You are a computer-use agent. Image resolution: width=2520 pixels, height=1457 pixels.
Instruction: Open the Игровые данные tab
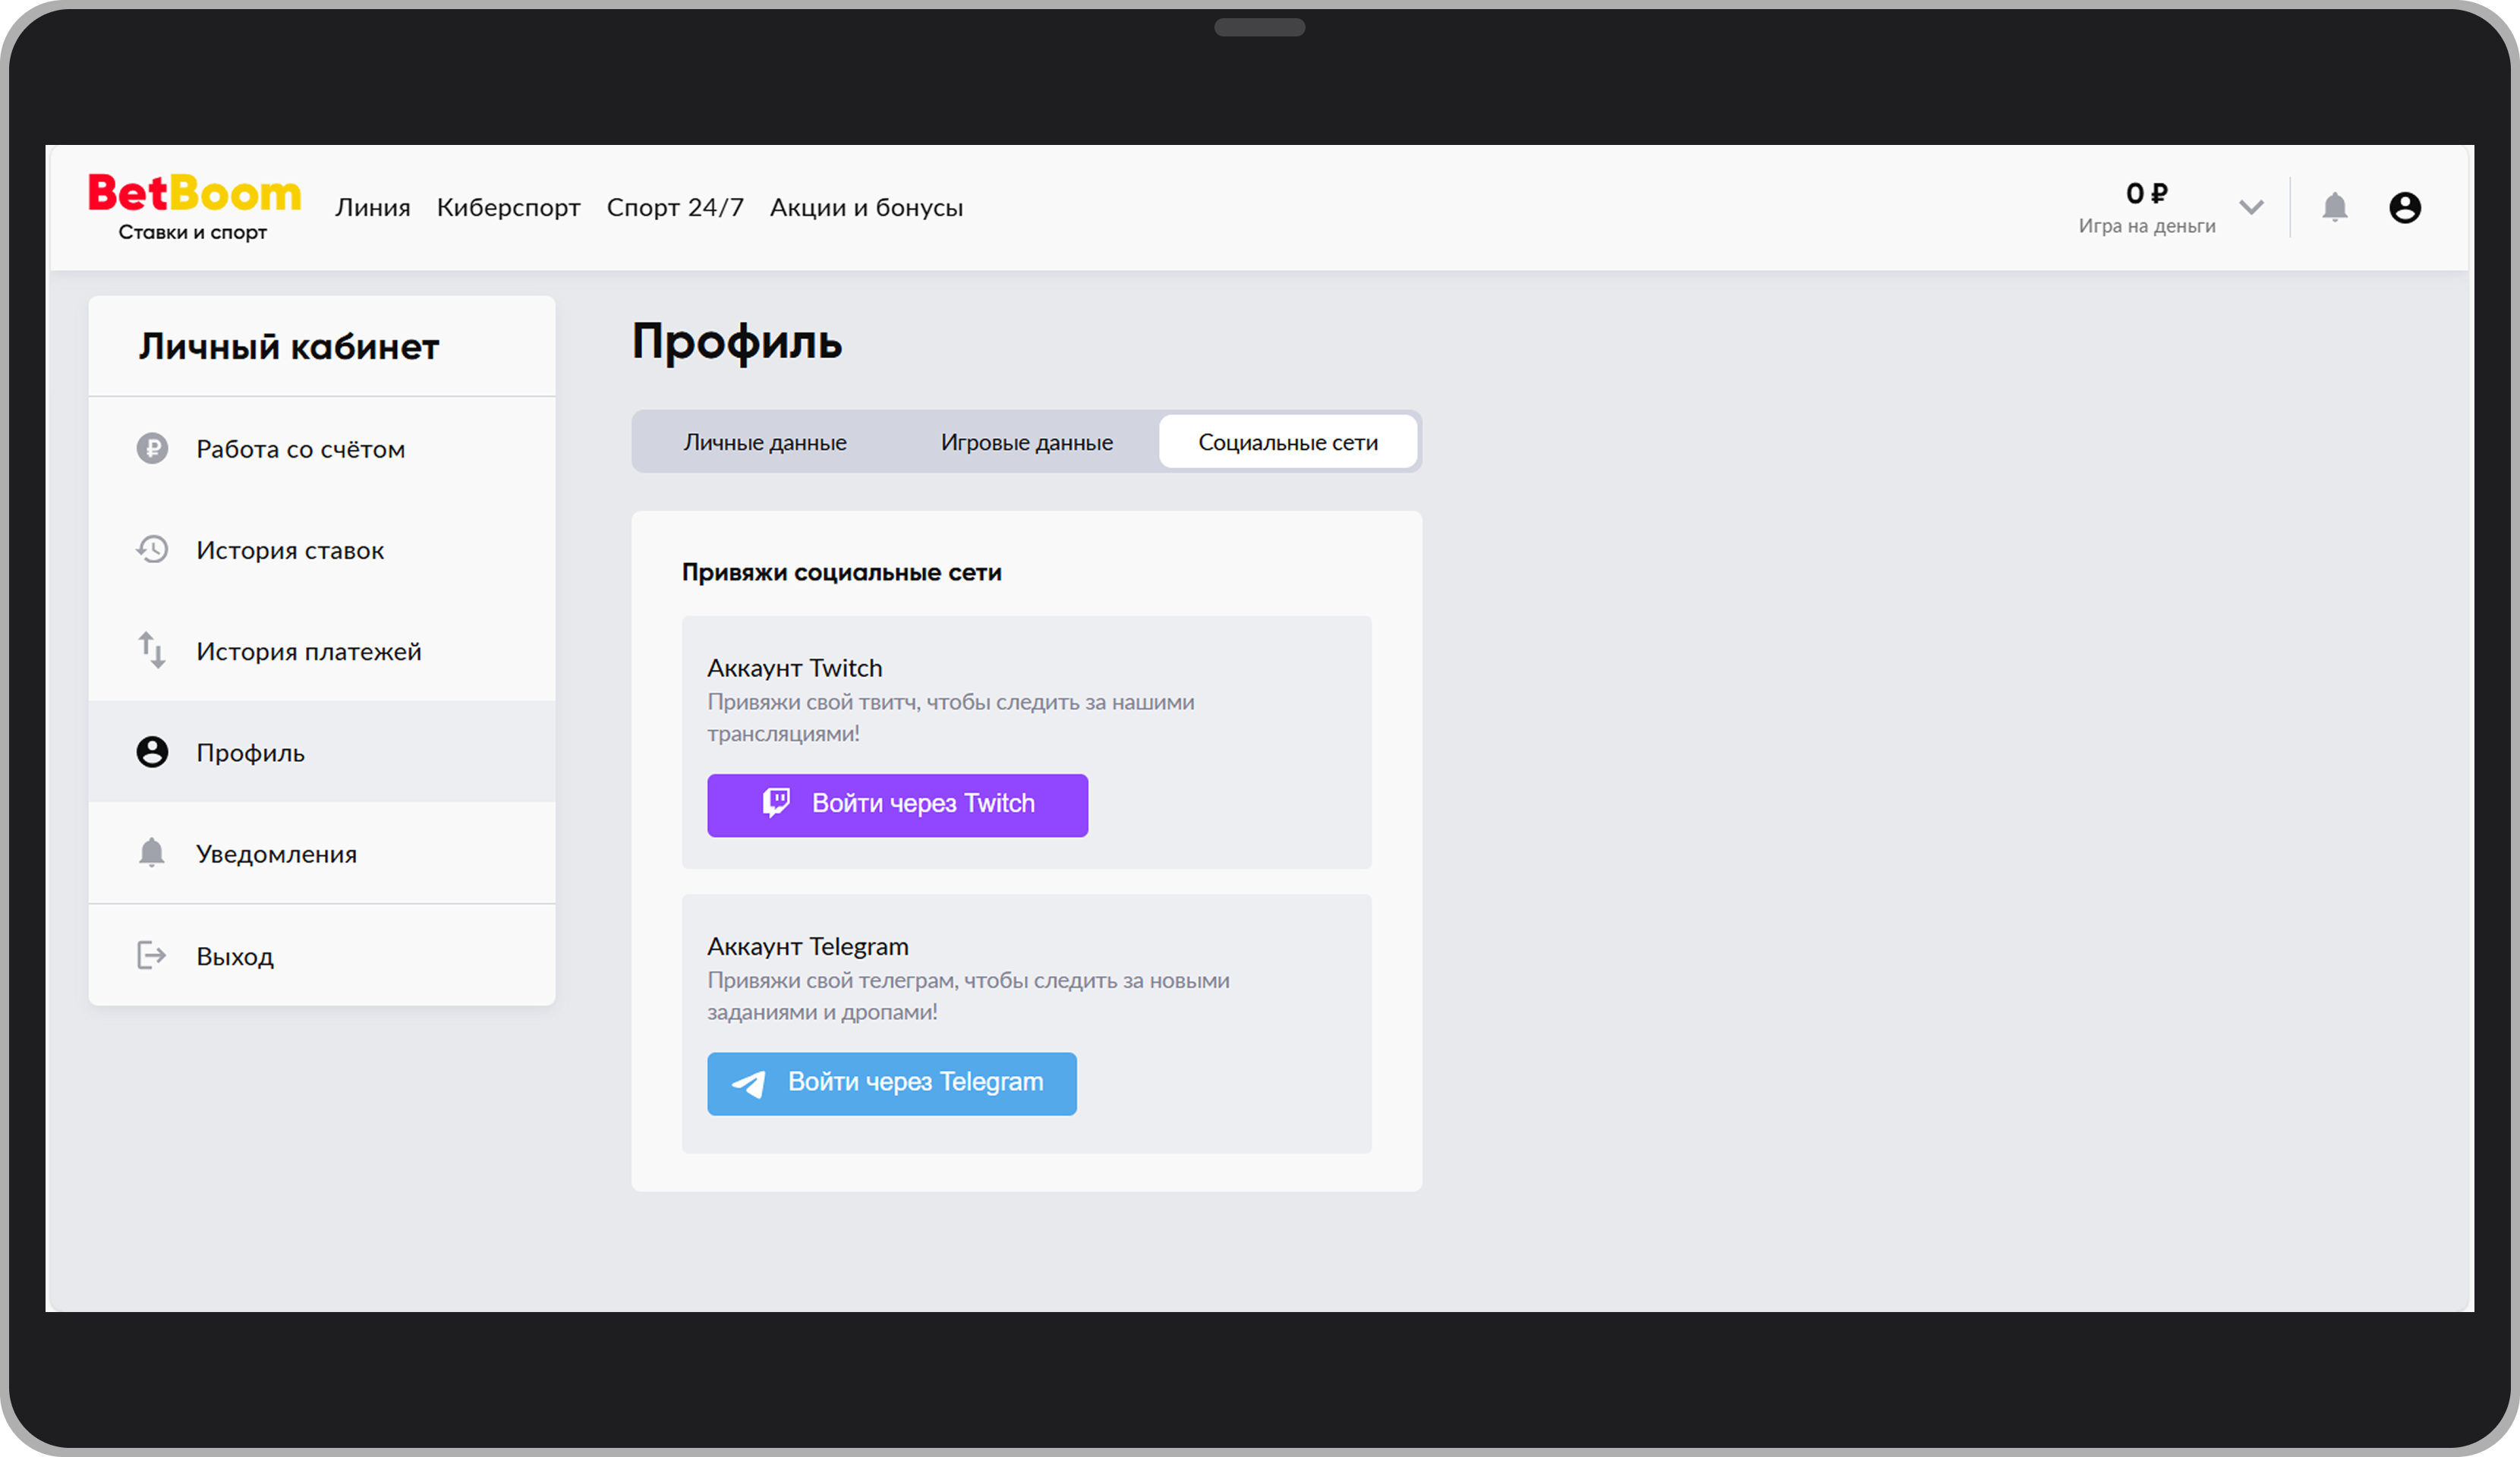click(x=1026, y=441)
